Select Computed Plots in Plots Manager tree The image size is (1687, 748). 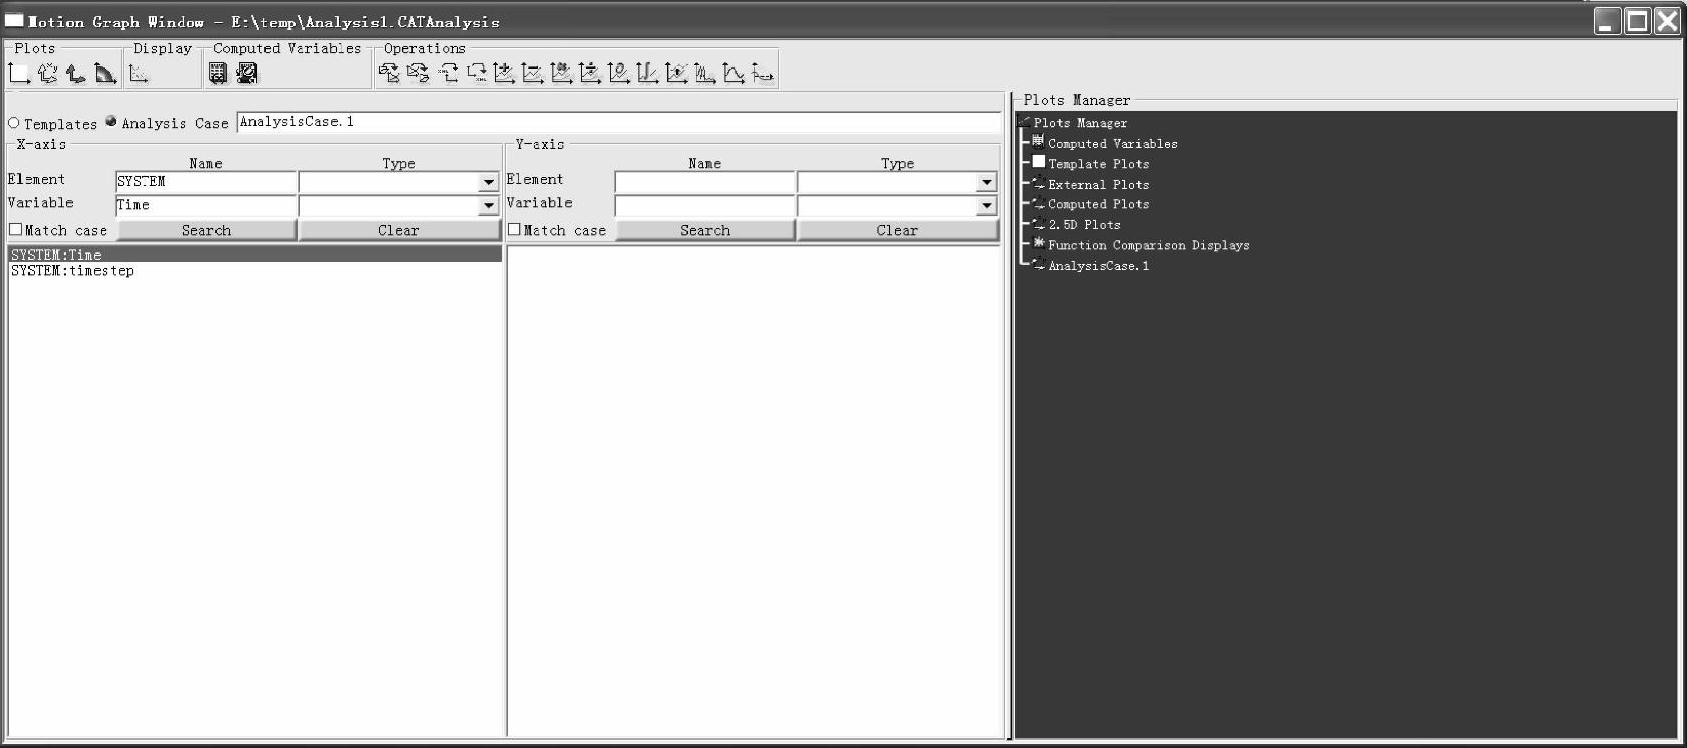(x=1098, y=204)
